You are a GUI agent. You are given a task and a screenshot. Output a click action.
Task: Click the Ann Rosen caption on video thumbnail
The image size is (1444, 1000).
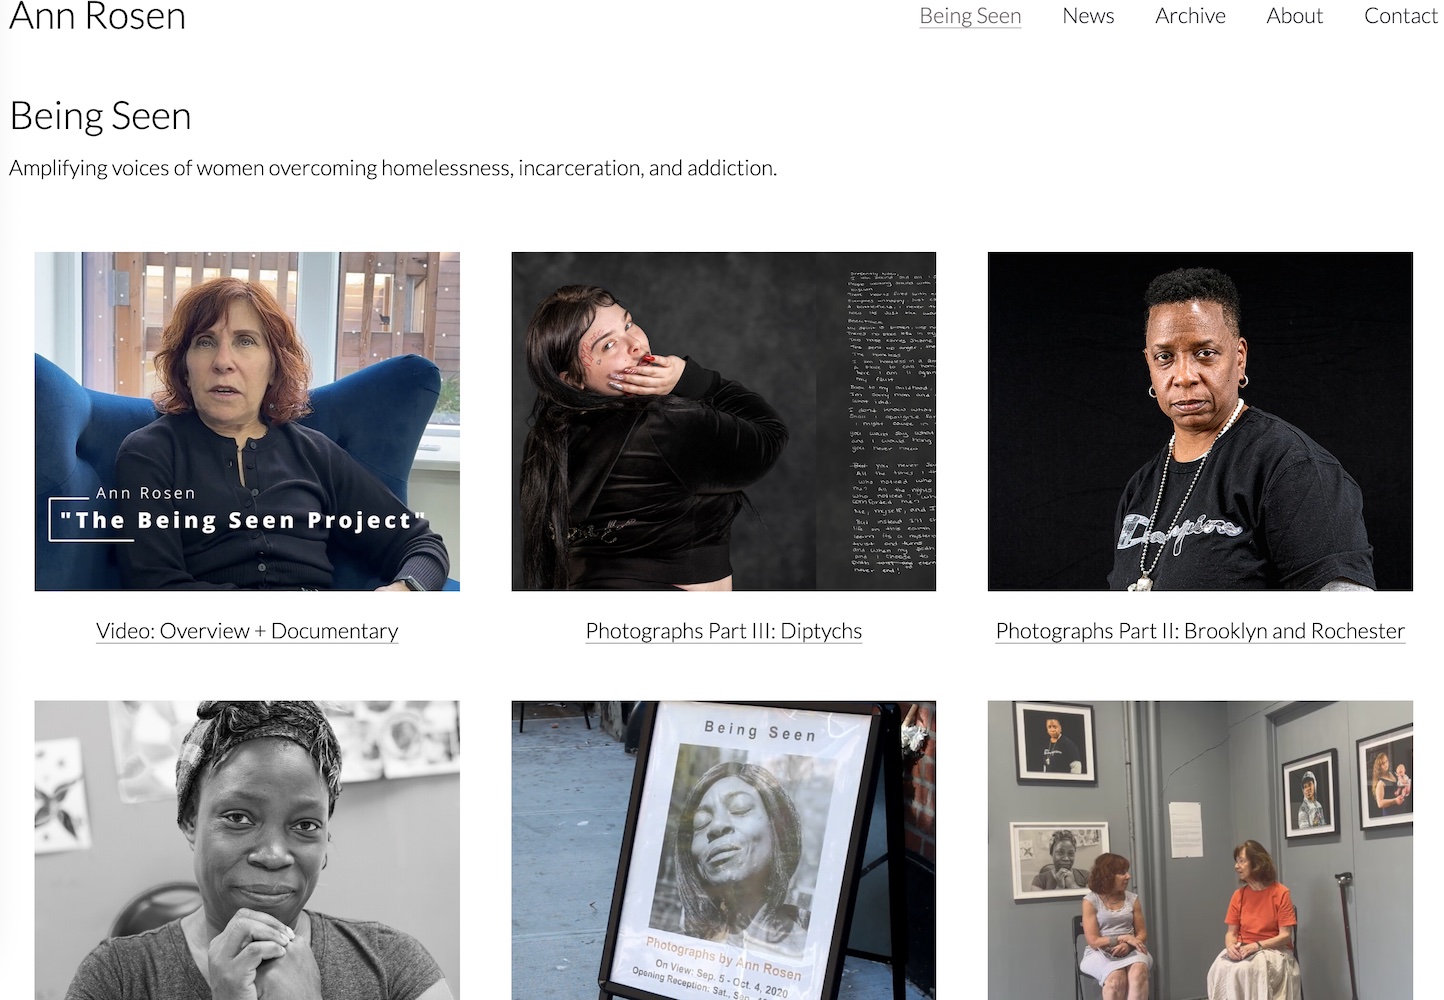[x=146, y=493]
